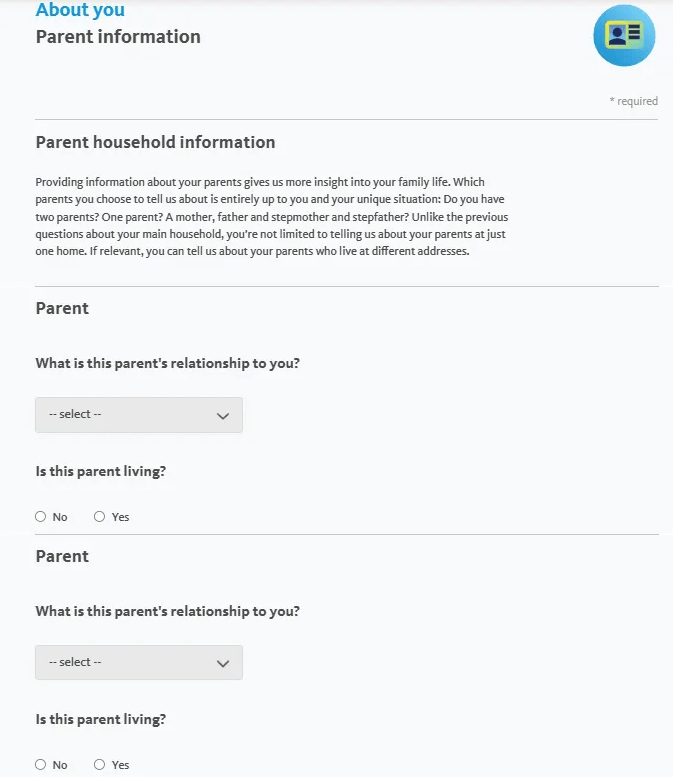Open second parent's relationship dropdown
Screen dimensions: 673x777
point(139,663)
